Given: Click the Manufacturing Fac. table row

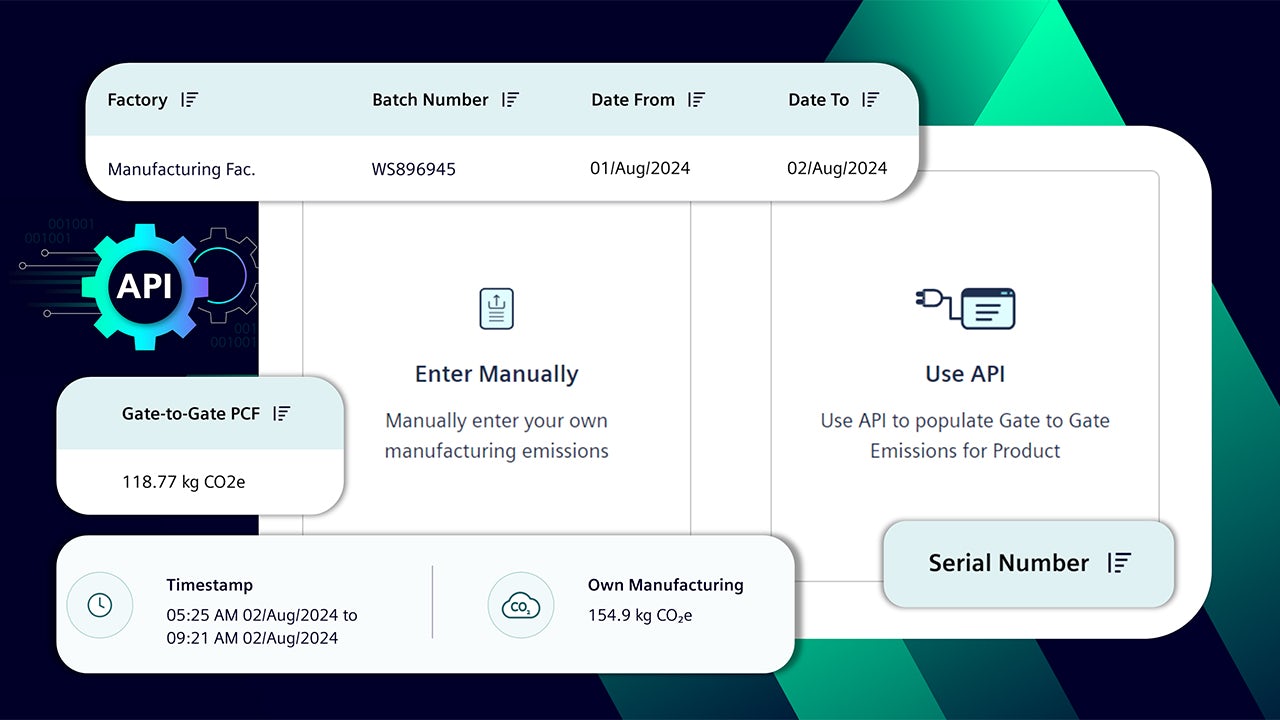Looking at the screenshot, I should point(181,168).
